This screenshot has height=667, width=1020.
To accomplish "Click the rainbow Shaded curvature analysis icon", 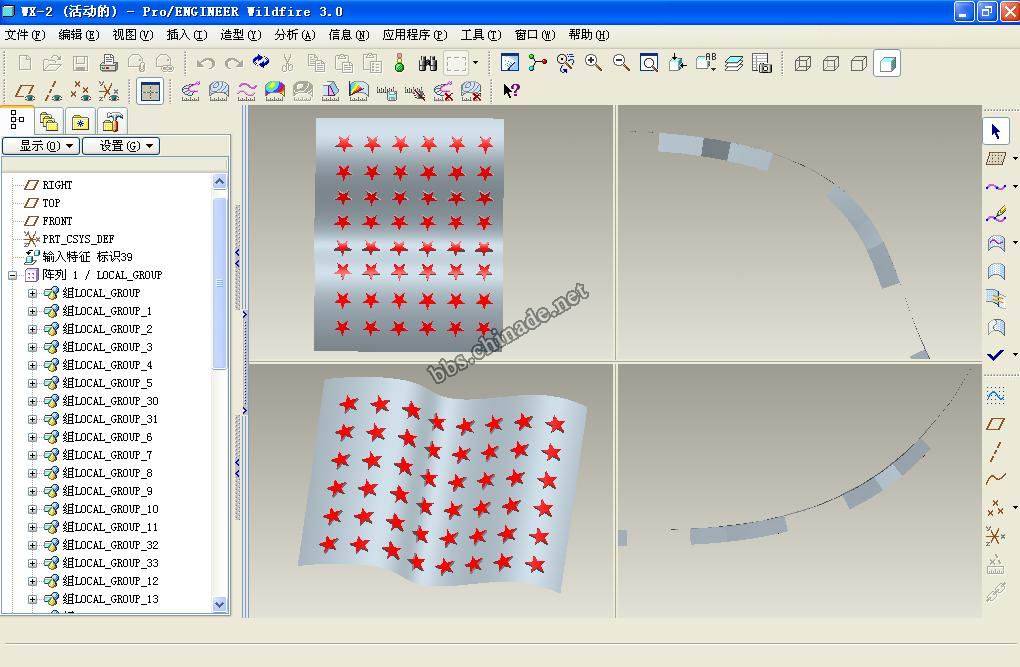I will click(x=275, y=91).
